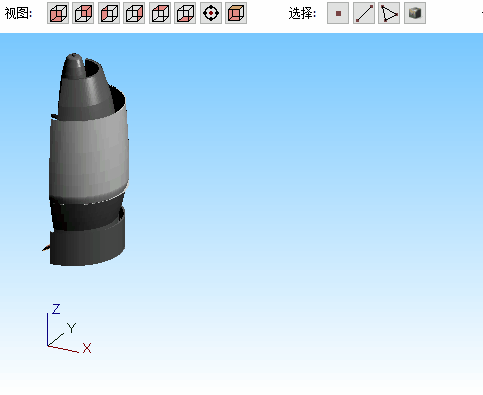
Task: Choose the solid body selection mode icon
Action: click(x=415, y=13)
